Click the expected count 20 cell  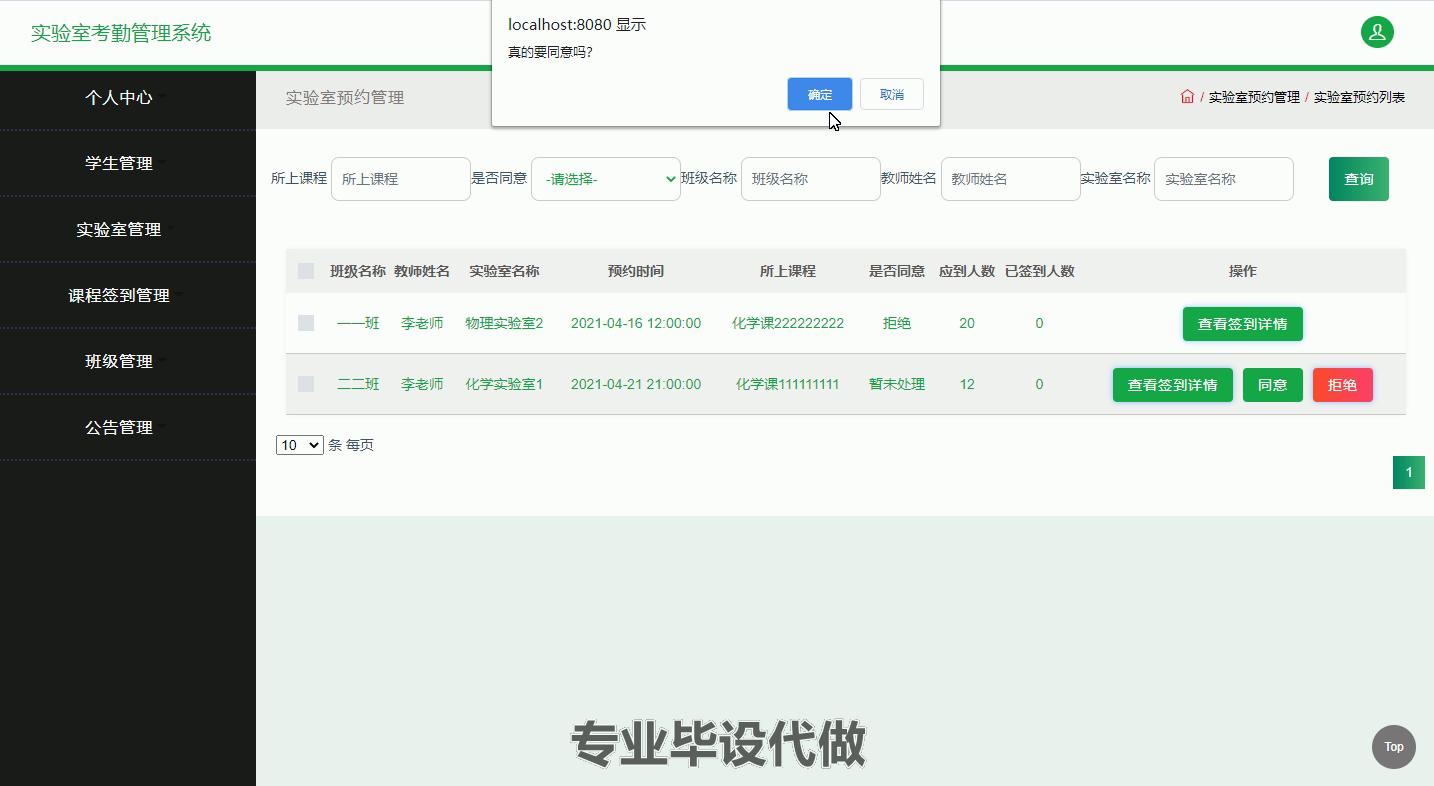(967, 323)
